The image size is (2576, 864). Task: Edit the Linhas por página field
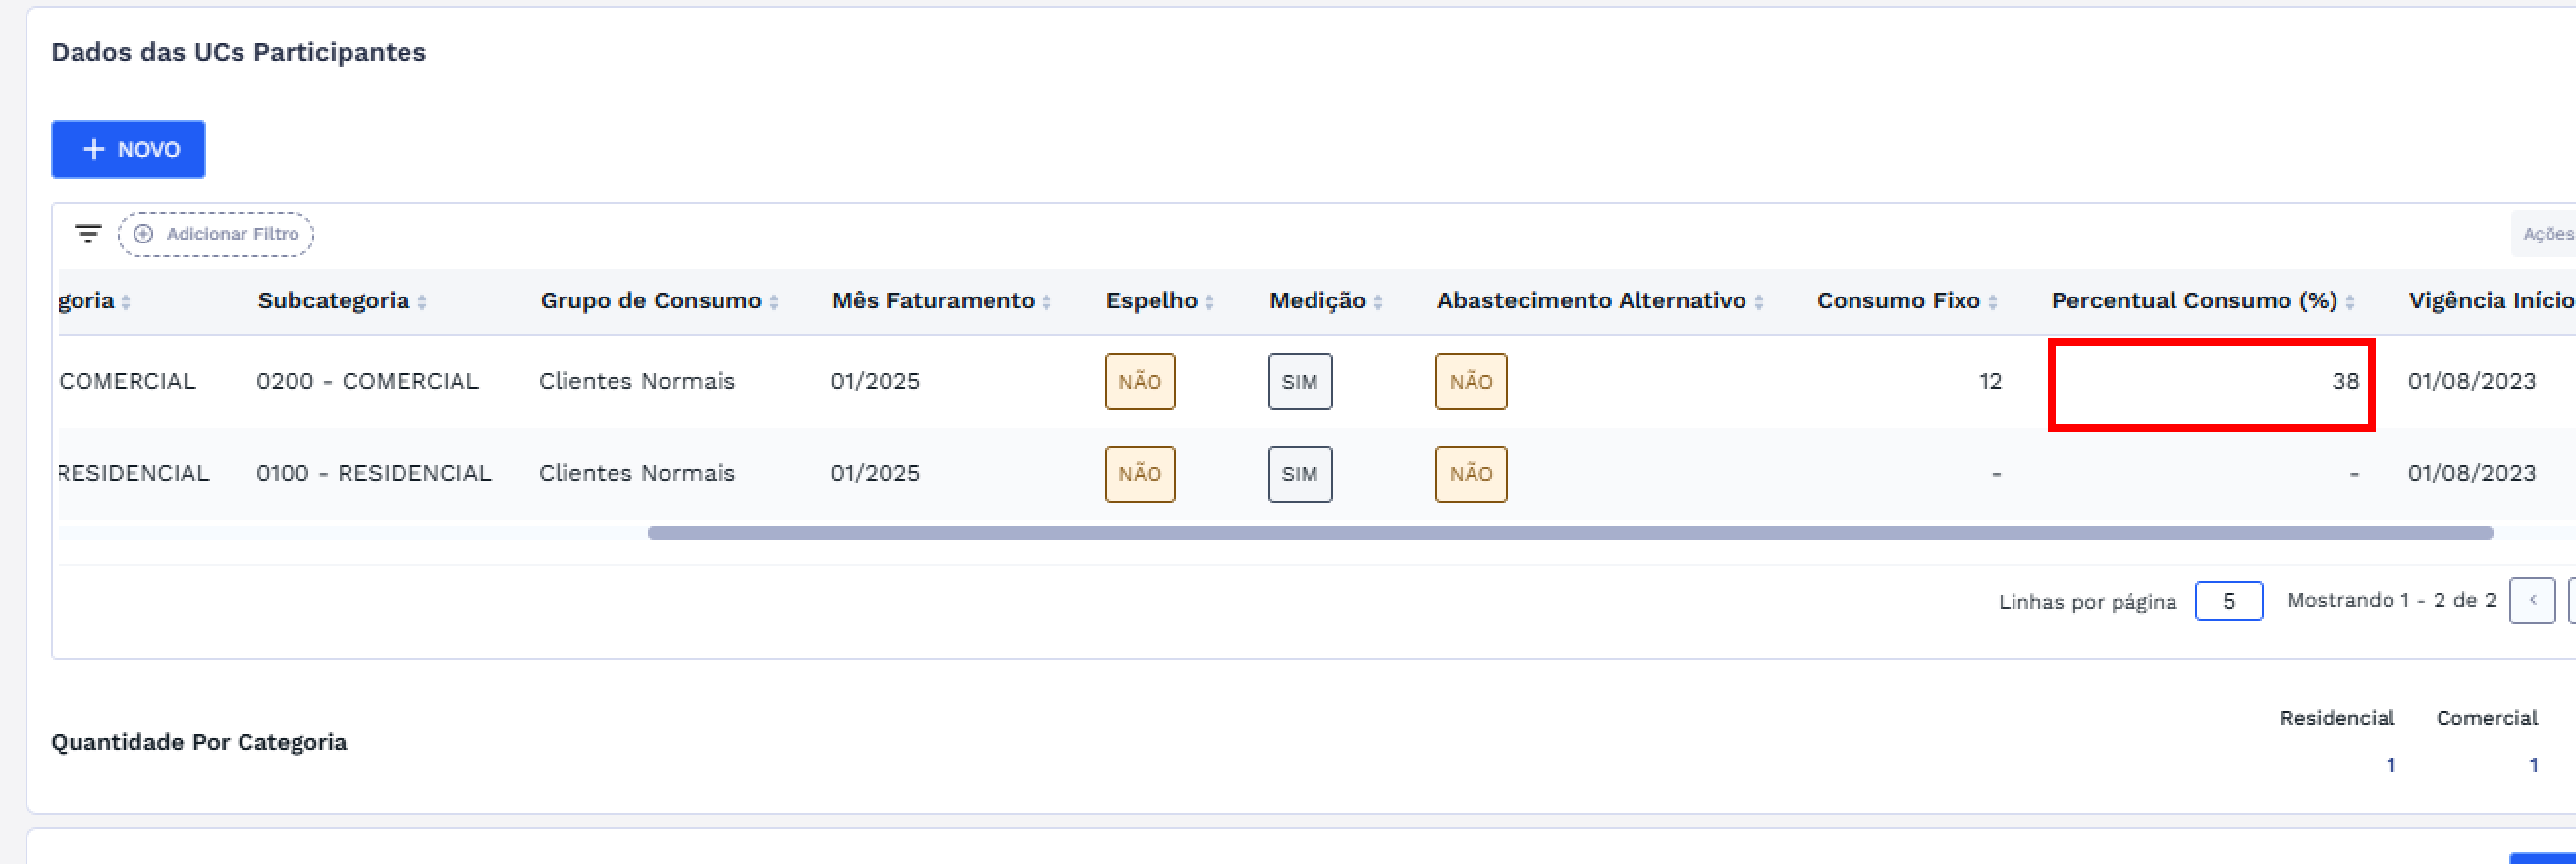[x=2229, y=601]
